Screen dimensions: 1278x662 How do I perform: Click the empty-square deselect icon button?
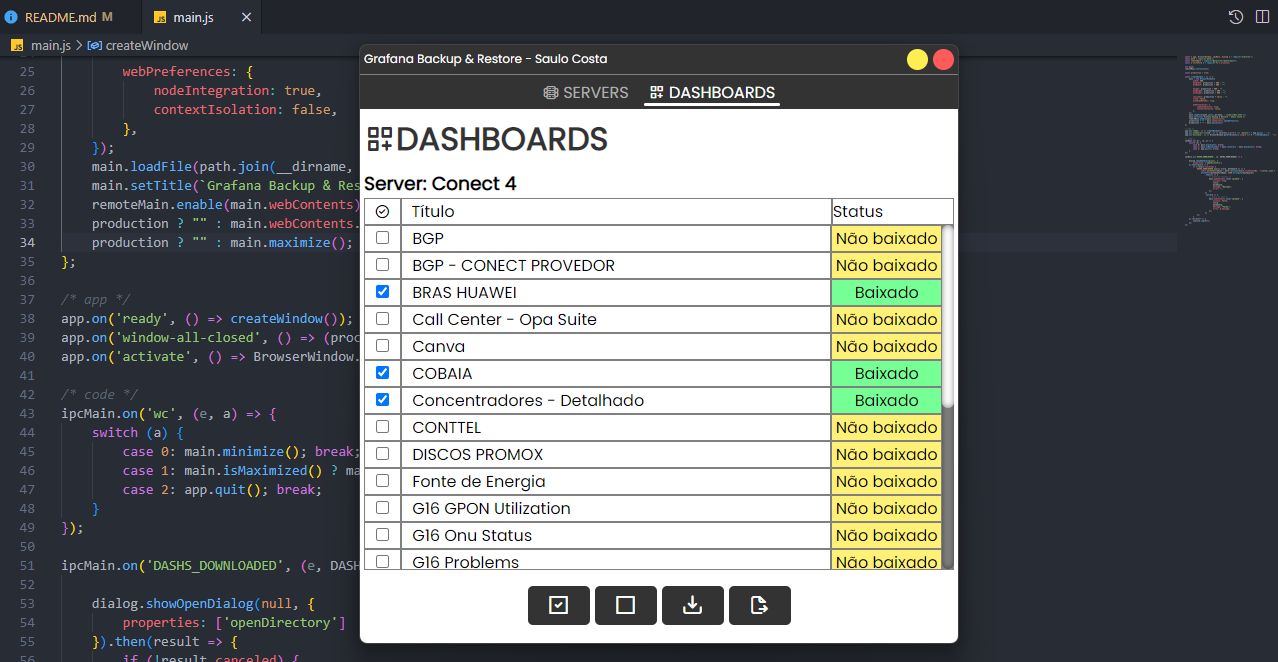(x=626, y=605)
